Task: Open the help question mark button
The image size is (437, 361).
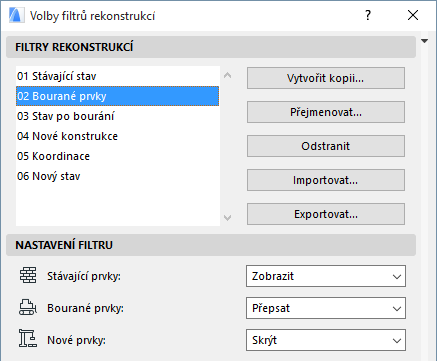Action: (368, 15)
